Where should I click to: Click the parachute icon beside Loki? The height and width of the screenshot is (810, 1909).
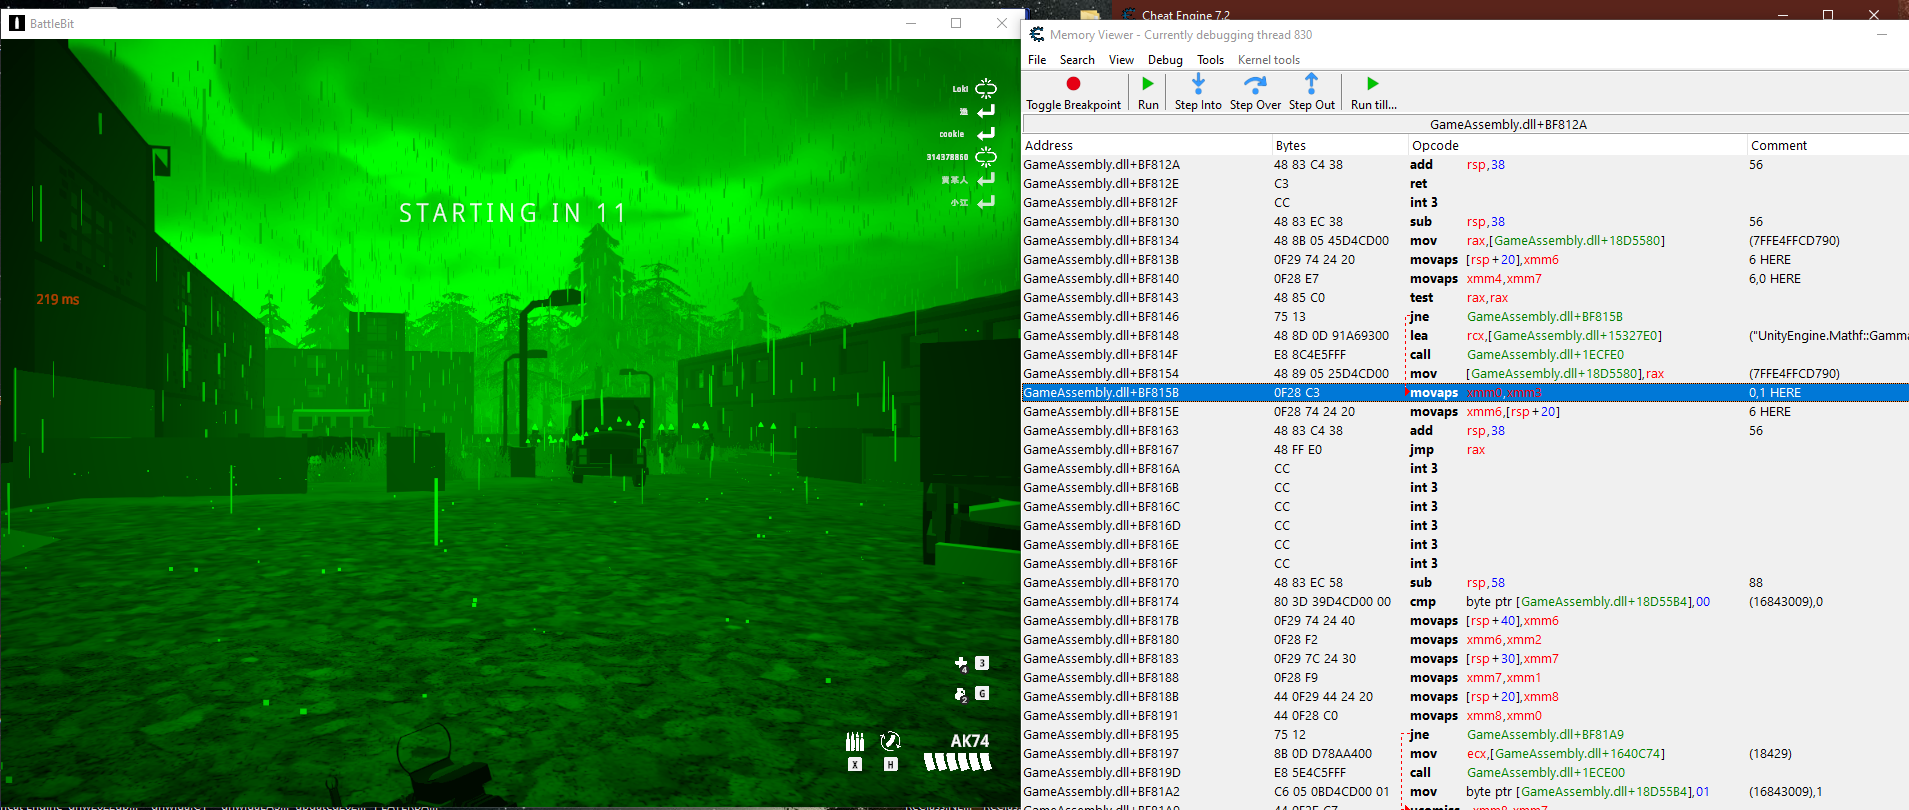(986, 88)
